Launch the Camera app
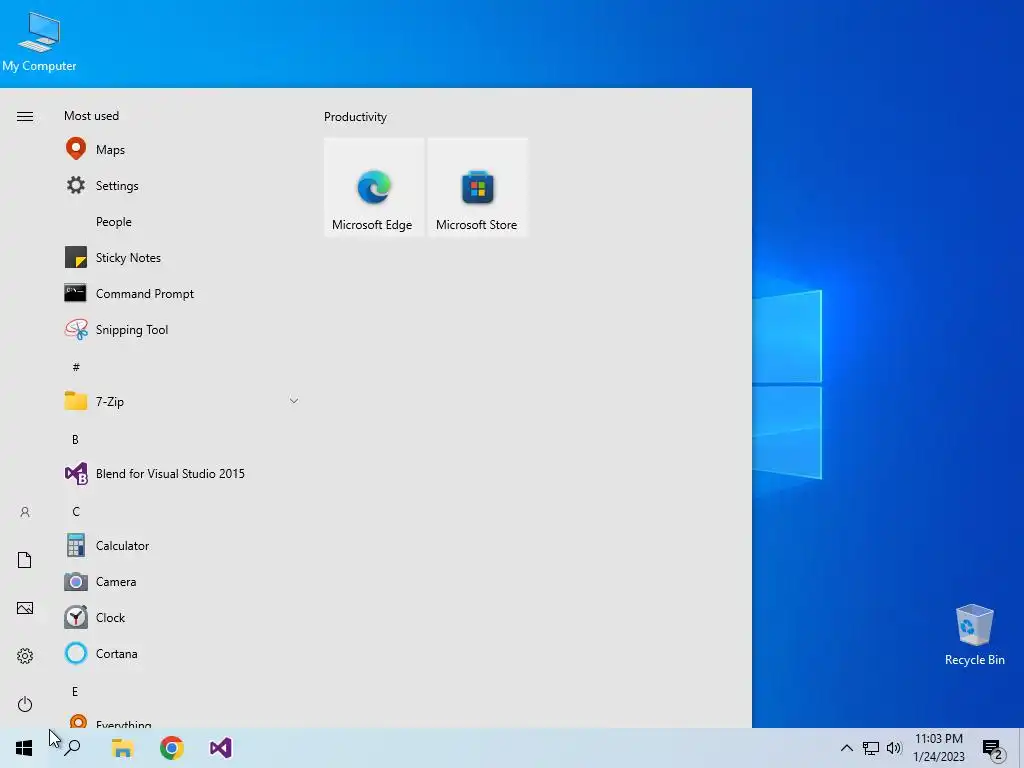The height and width of the screenshot is (768, 1024). [183, 582]
